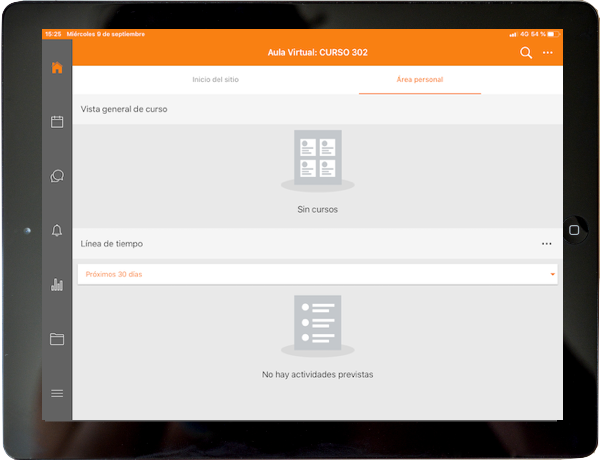Select the Área personal tab
Viewport: 600px width, 460px height.
420,79
